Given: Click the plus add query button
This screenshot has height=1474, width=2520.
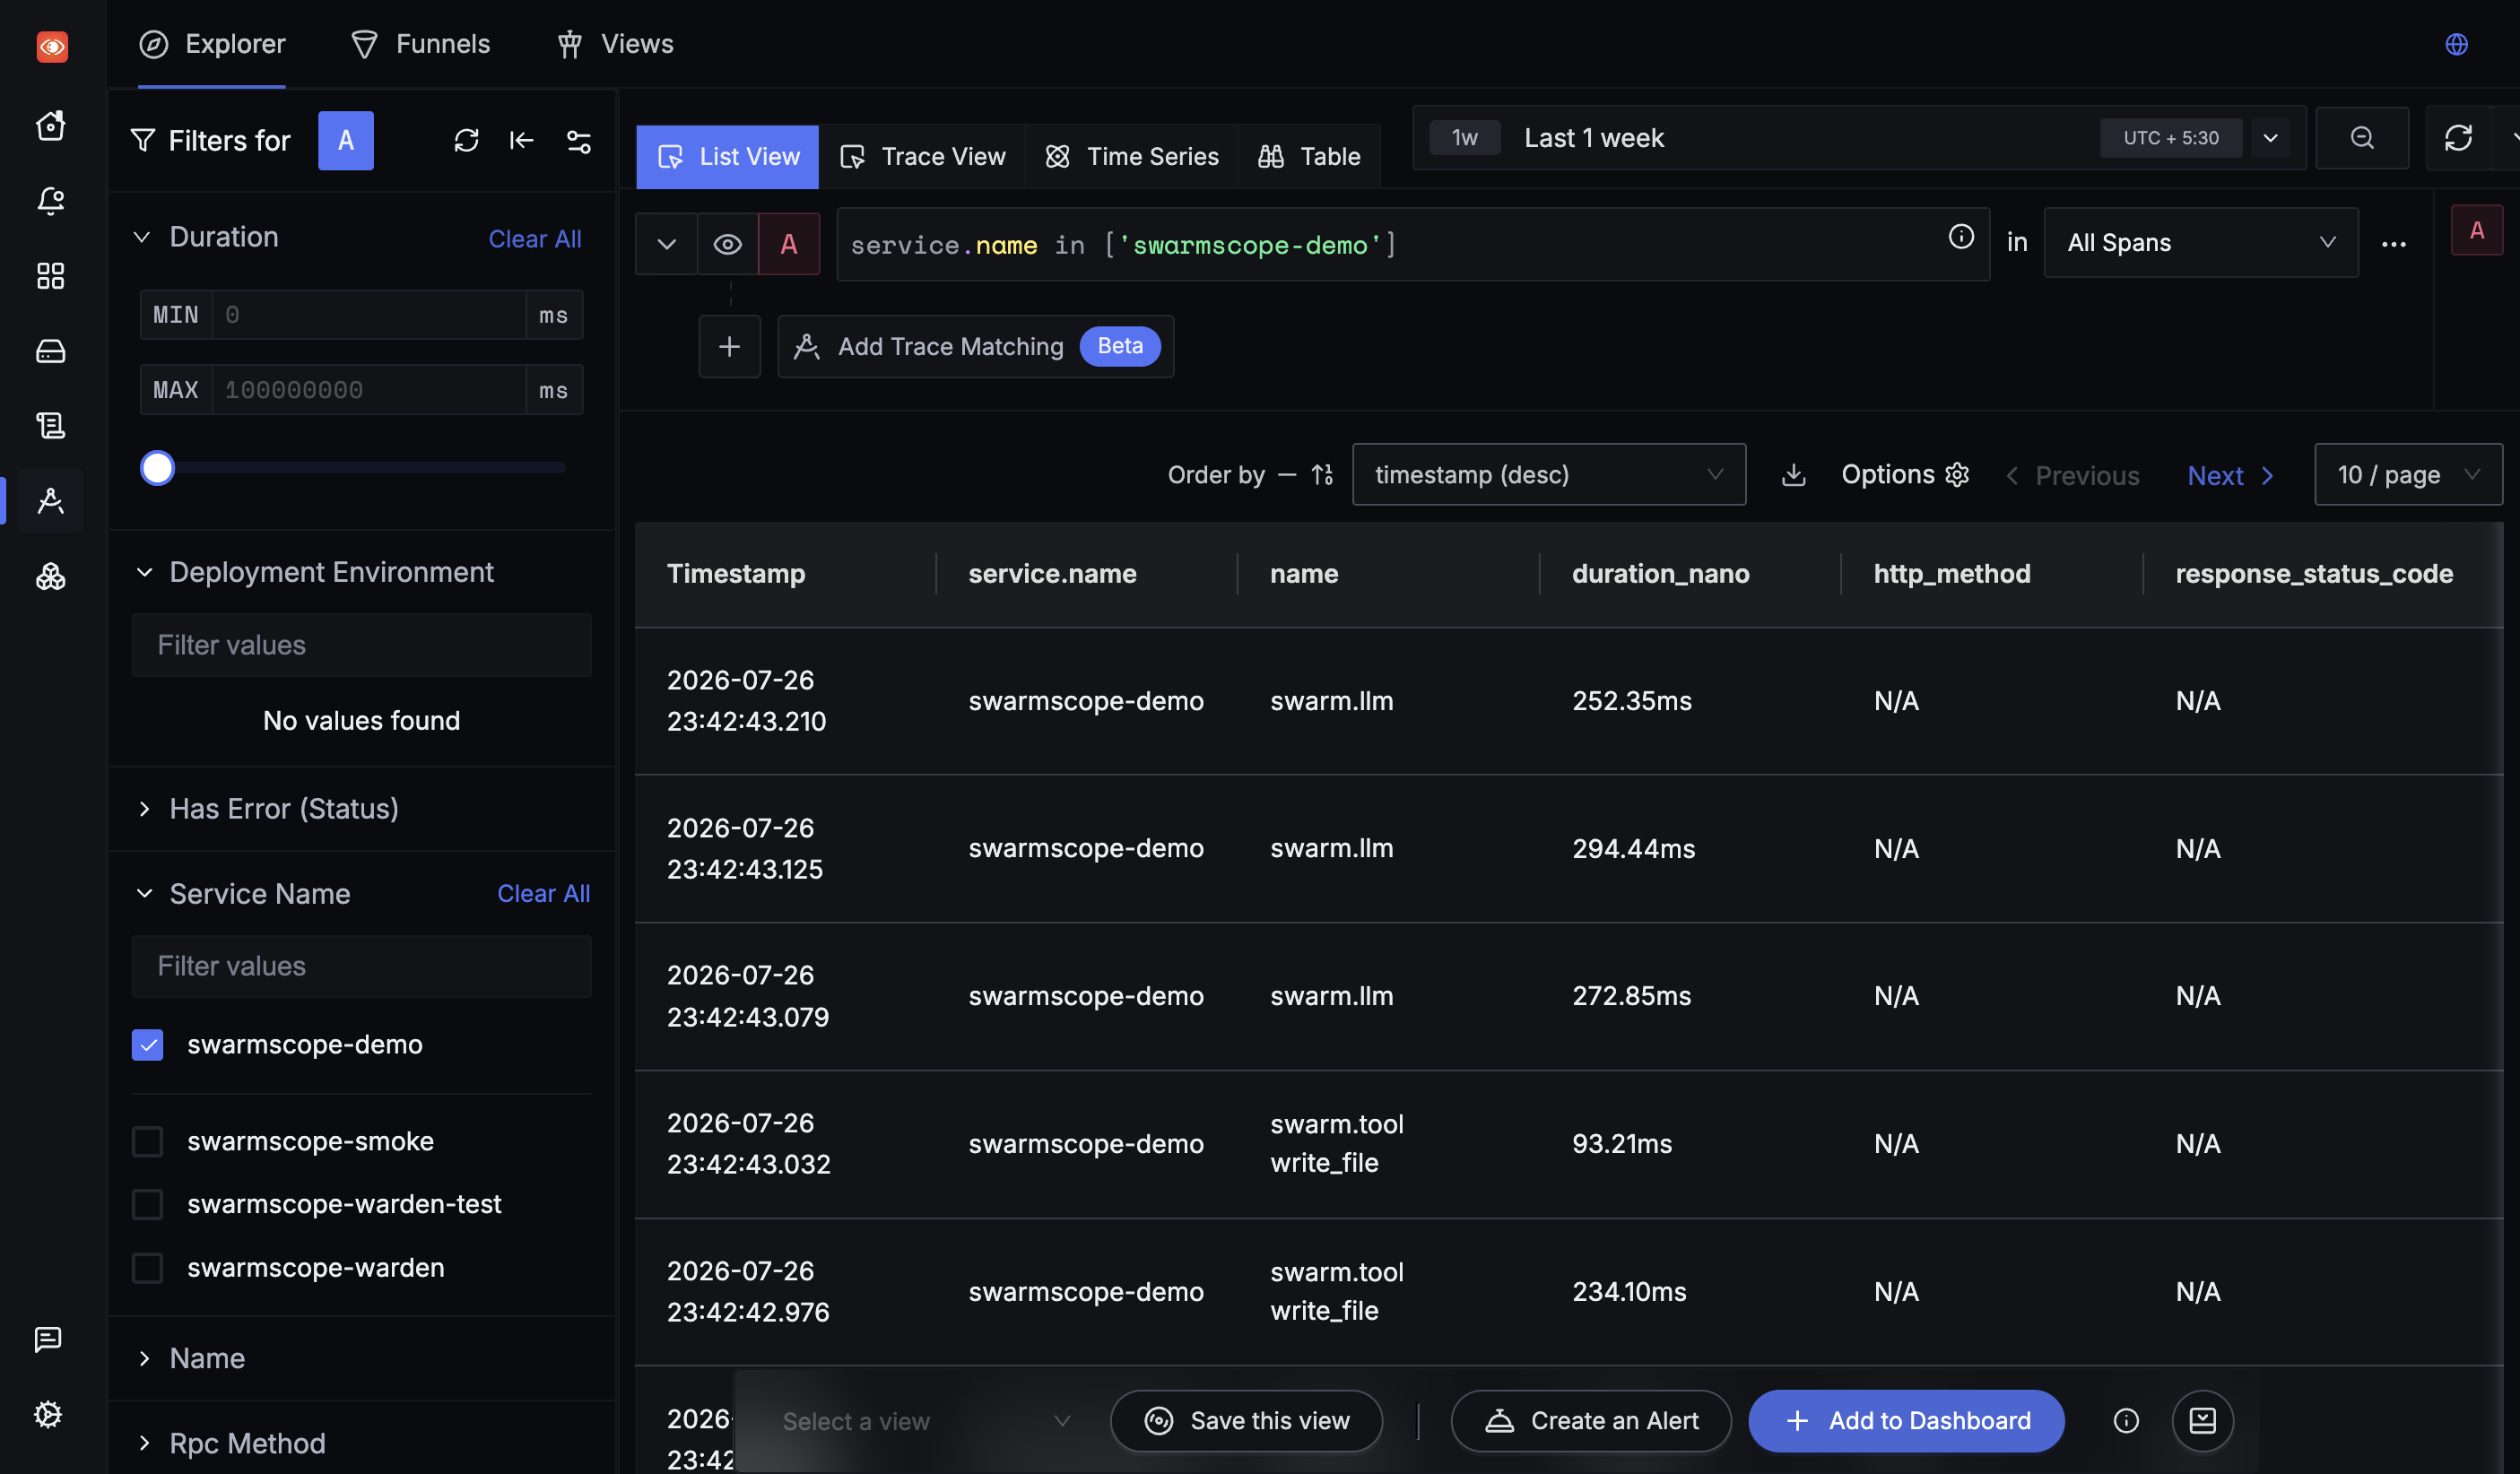Looking at the screenshot, I should pos(730,346).
